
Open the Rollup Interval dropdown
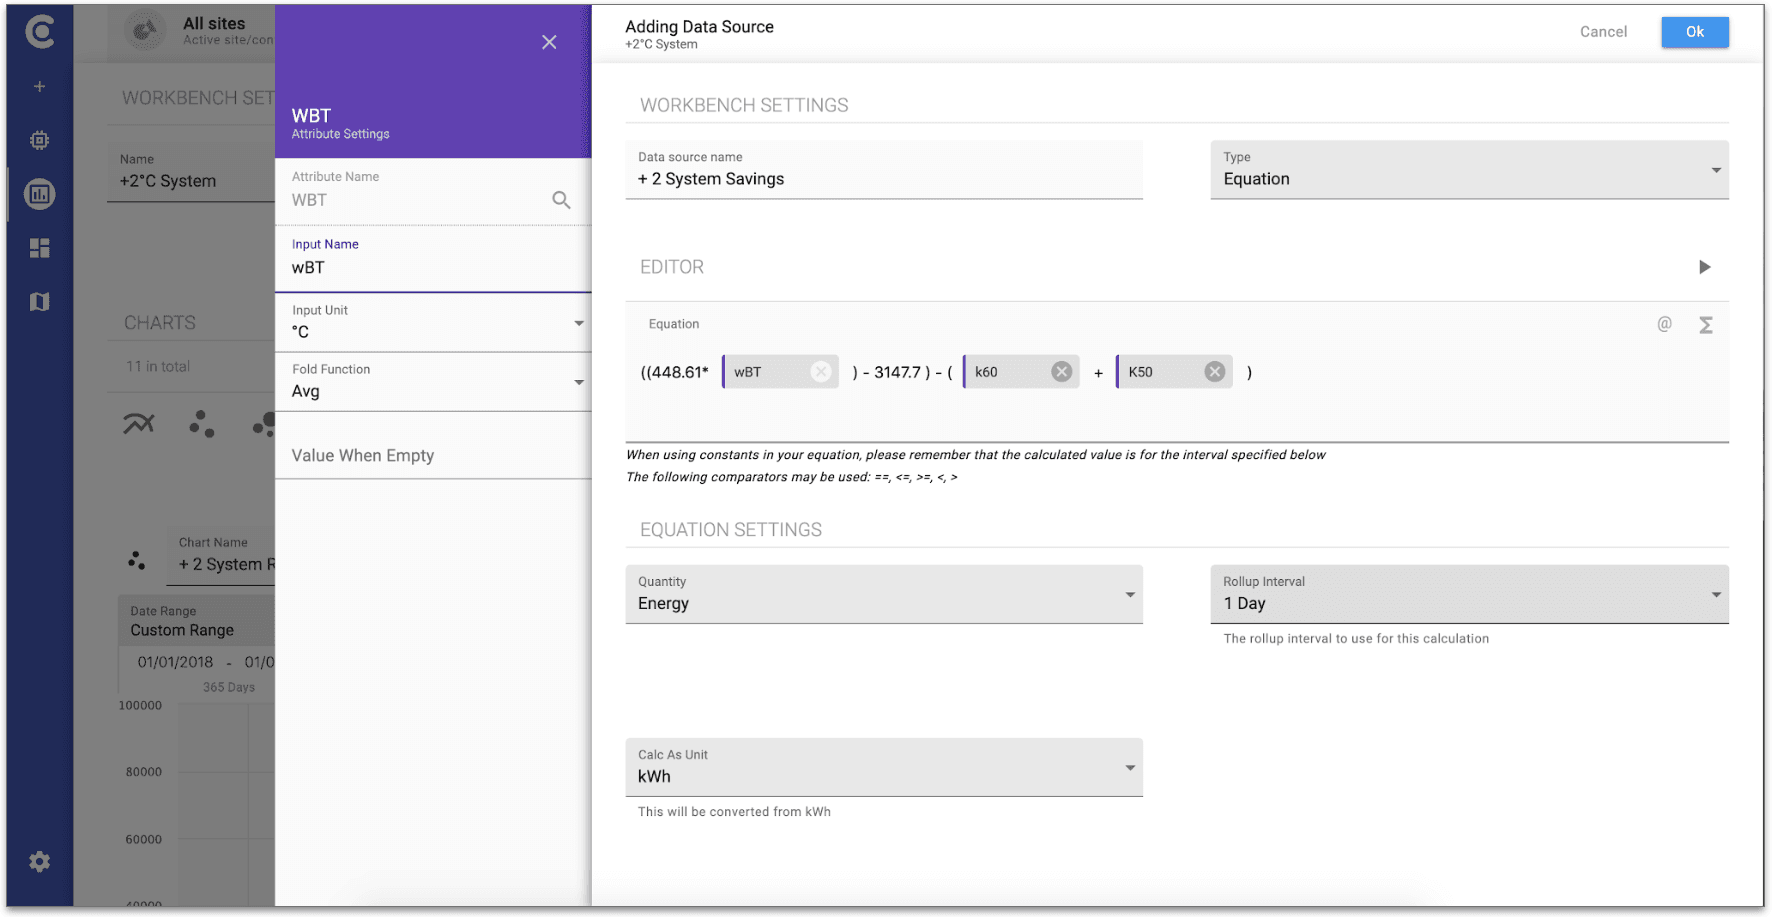click(x=1716, y=594)
